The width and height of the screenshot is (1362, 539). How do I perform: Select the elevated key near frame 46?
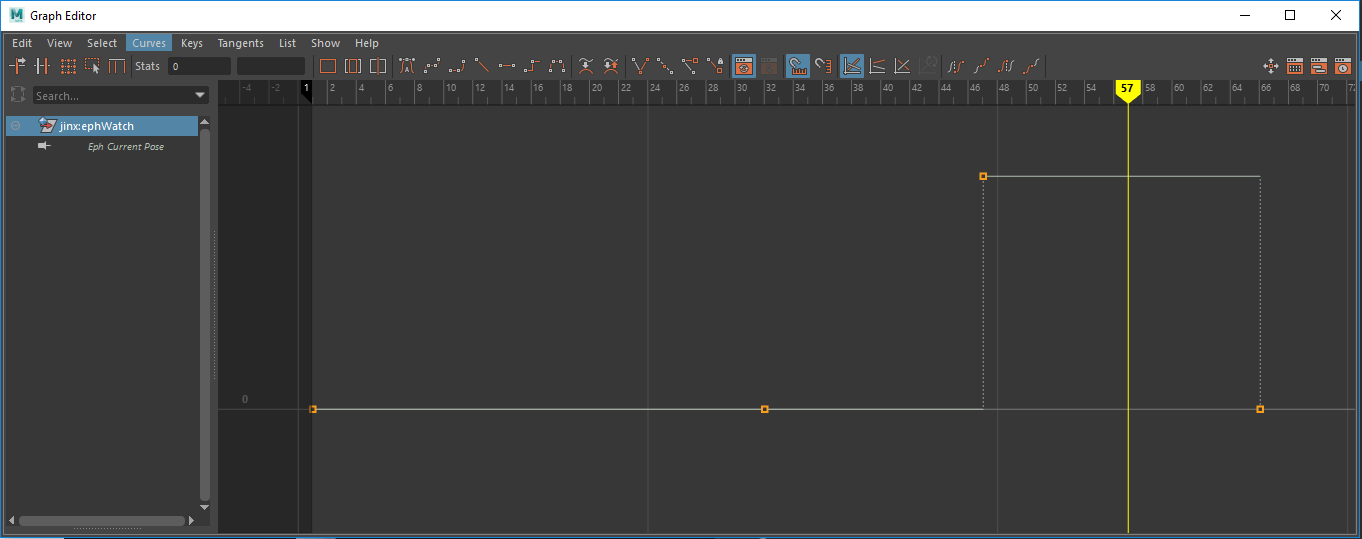[983, 176]
